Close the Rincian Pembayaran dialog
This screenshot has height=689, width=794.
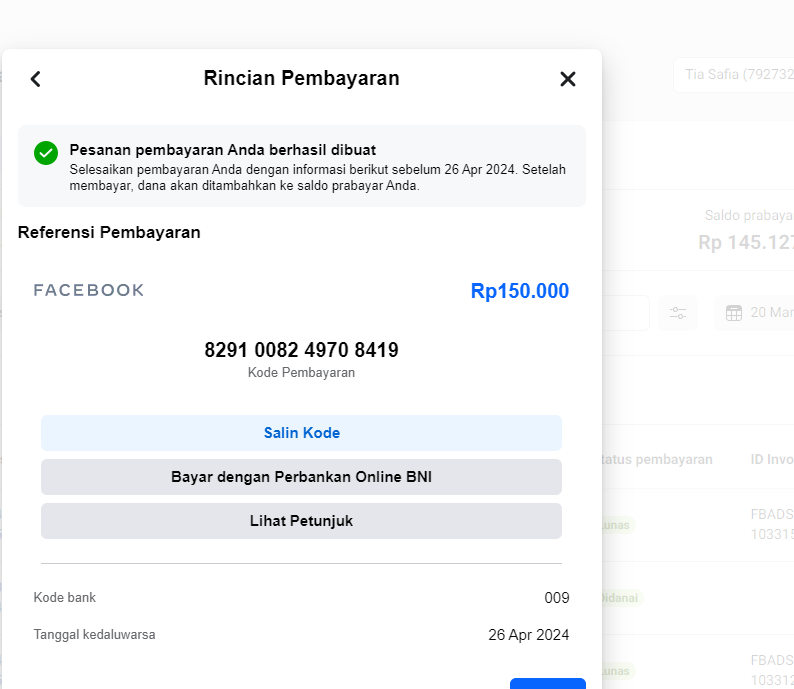tap(567, 79)
